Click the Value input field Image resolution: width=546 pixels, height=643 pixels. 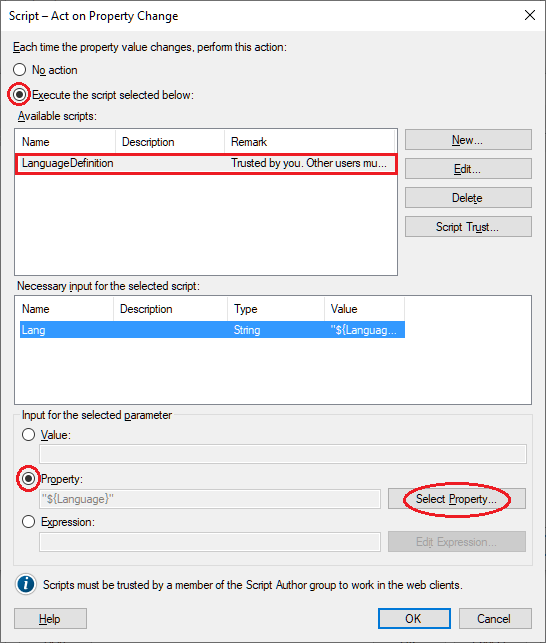283,454
